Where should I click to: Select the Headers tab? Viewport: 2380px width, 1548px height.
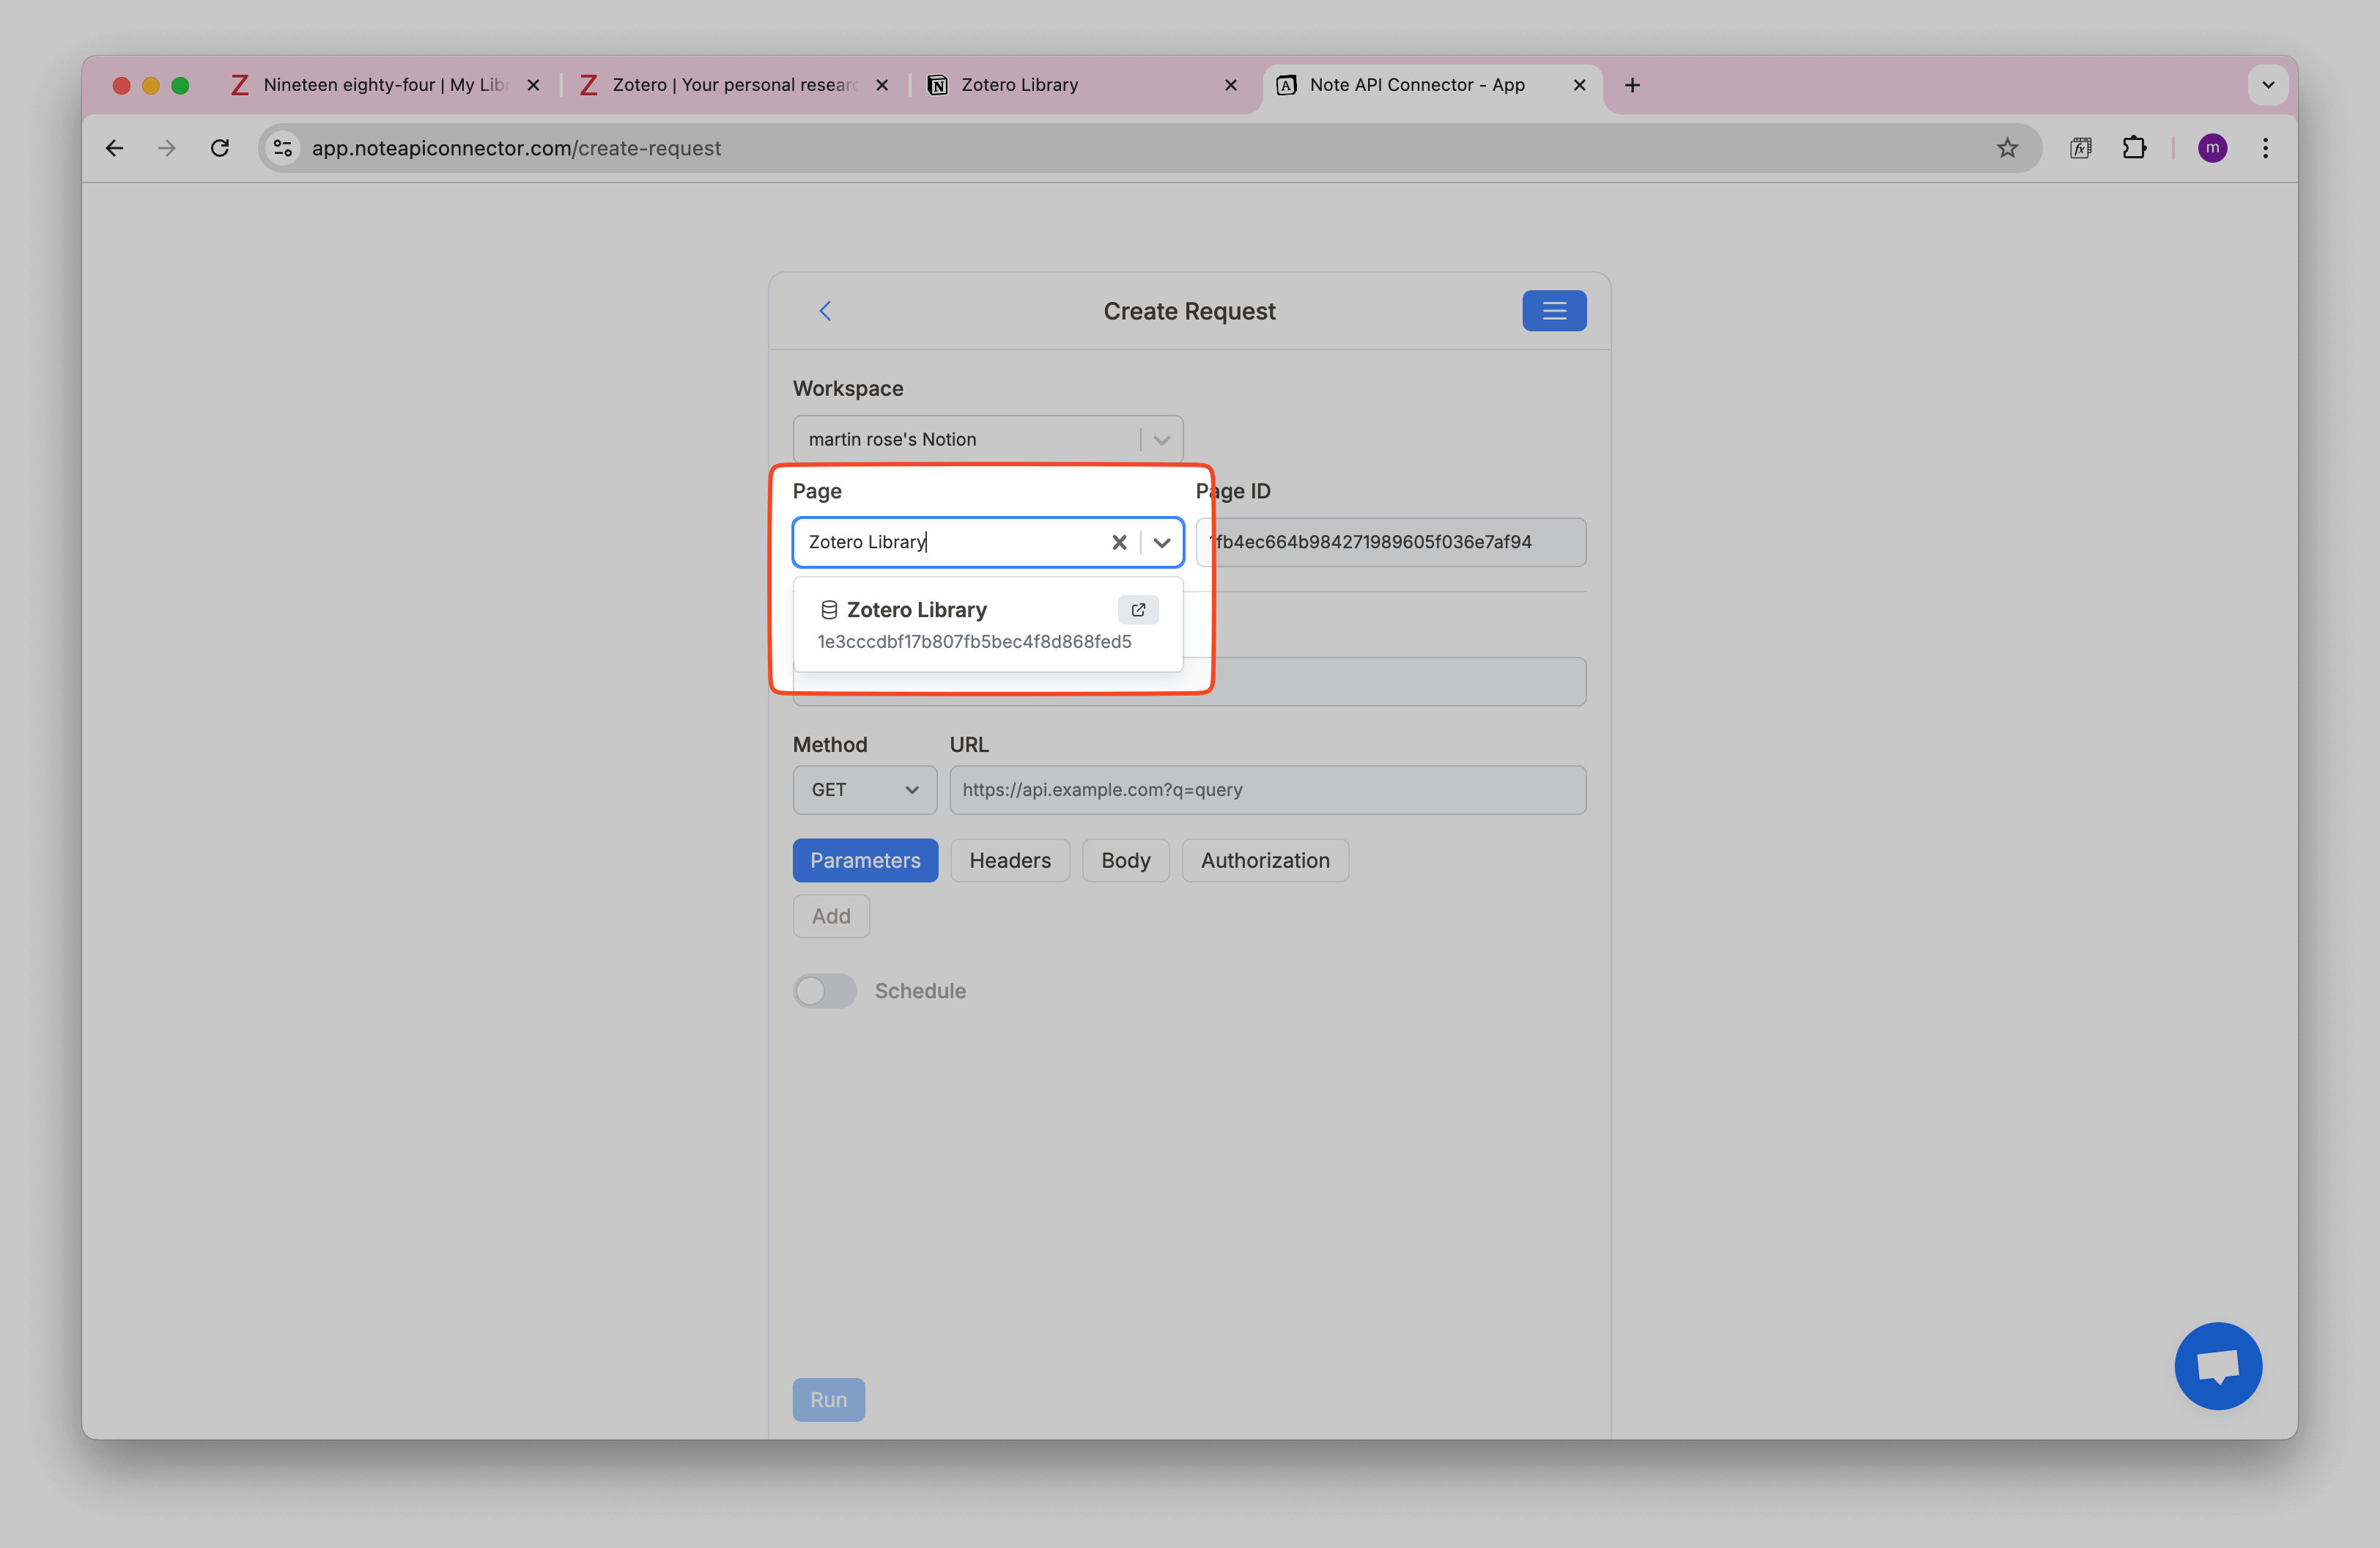(1010, 860)
